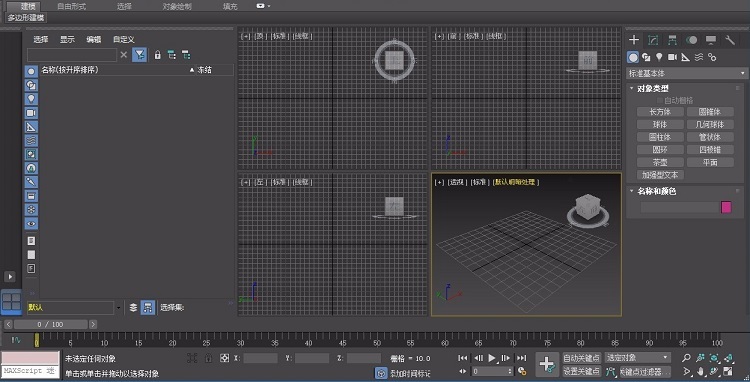
Task: Open the Display command panel tab
Action: coord(711,40)
